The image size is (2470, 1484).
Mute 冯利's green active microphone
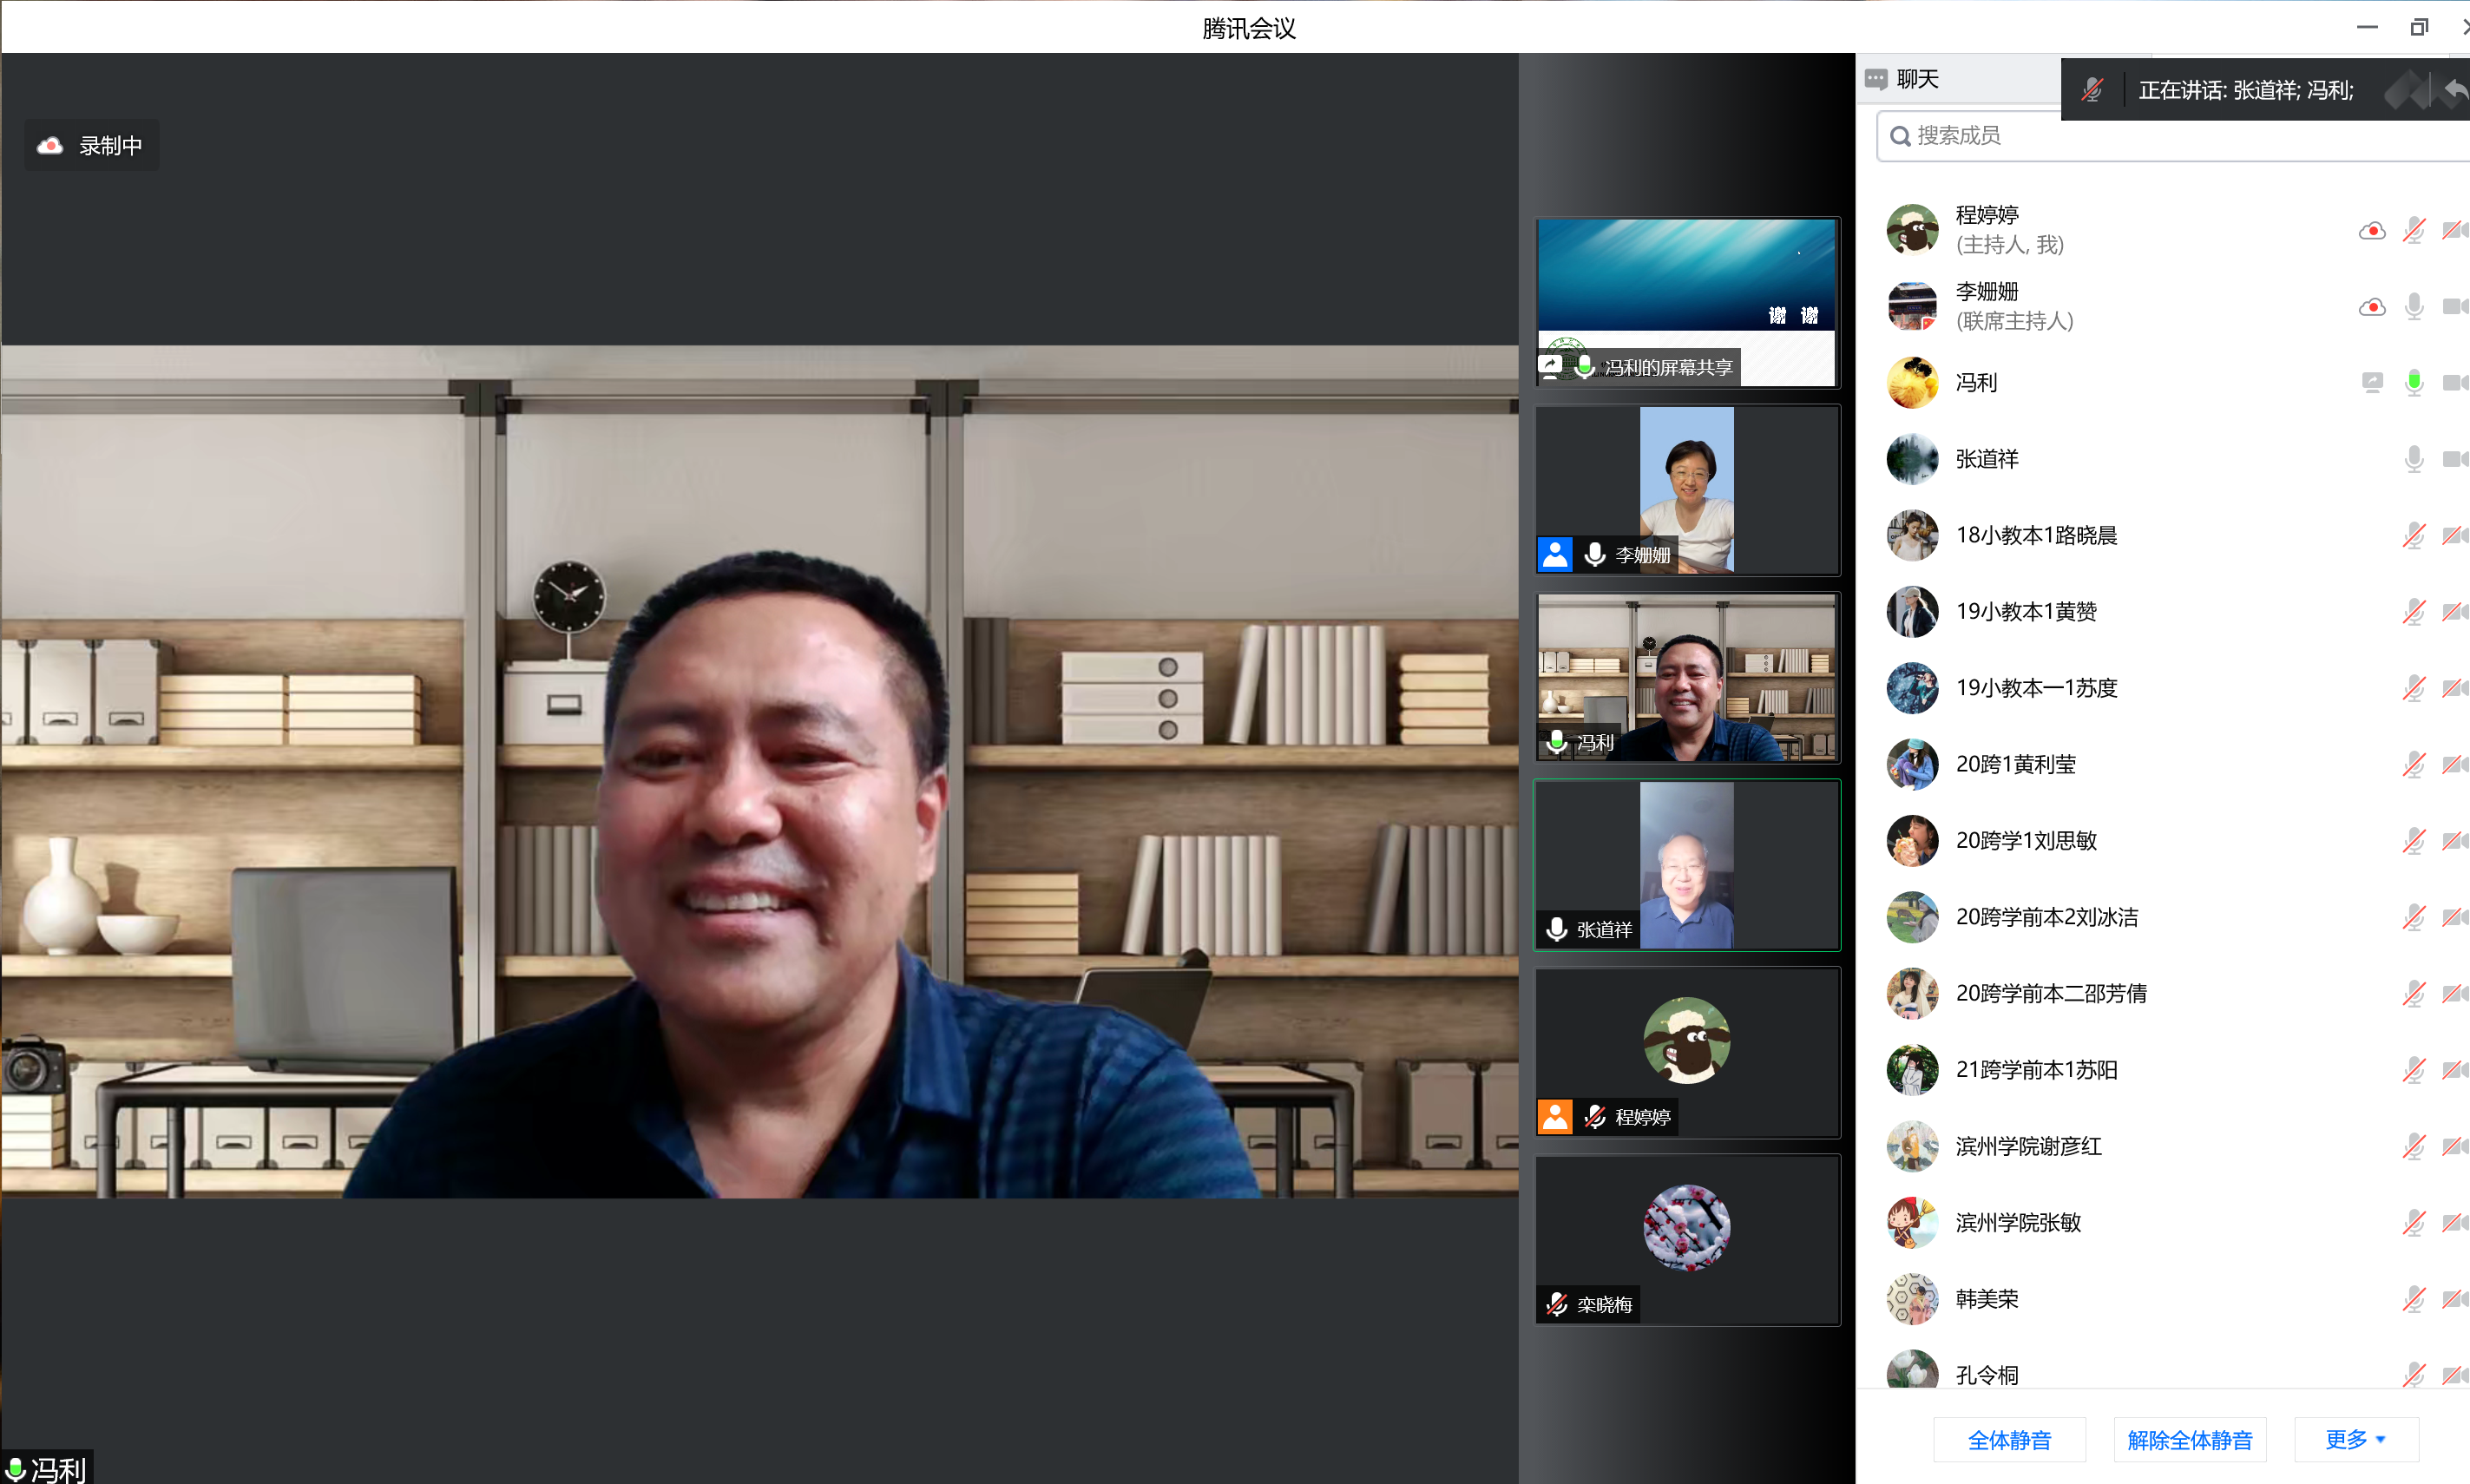[x=2413, y=382]
